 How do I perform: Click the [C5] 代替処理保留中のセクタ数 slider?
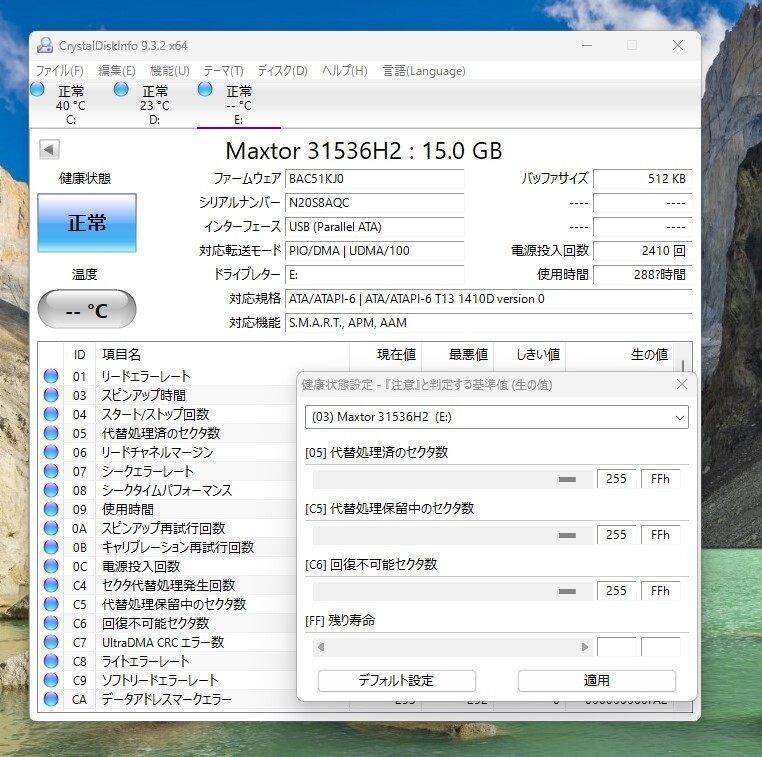[x=452, y=535]
